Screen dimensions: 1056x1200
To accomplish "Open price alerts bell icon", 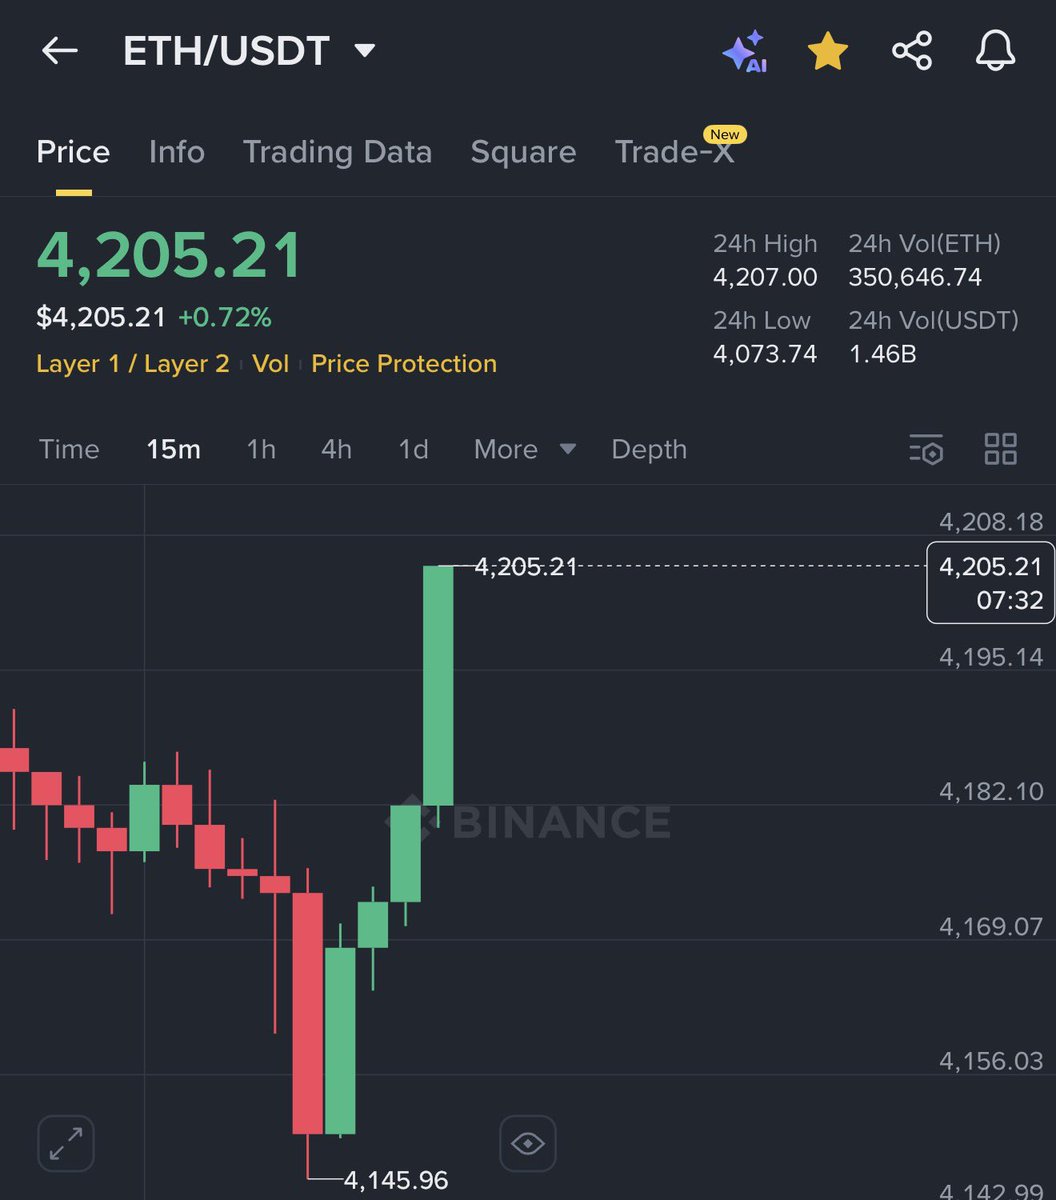I will pos(995,51).
